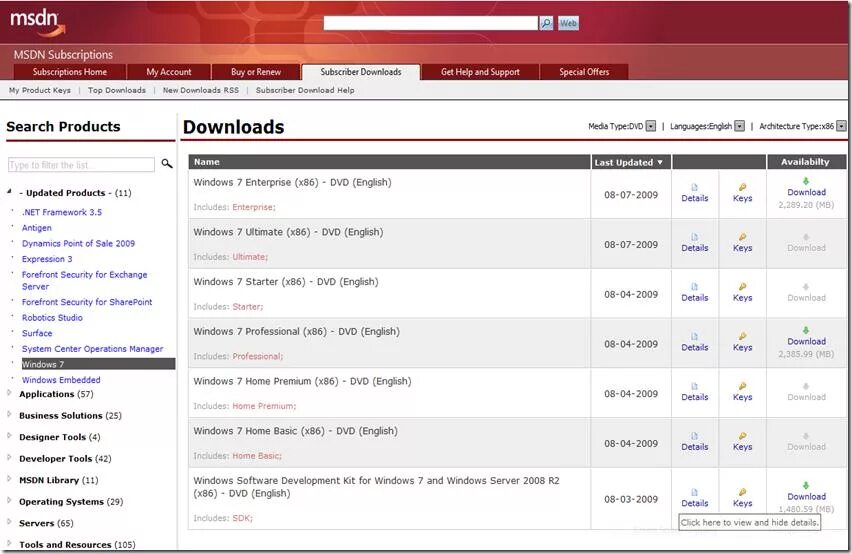View Keys for Windows 7 Ultimate

coord(742,243)
